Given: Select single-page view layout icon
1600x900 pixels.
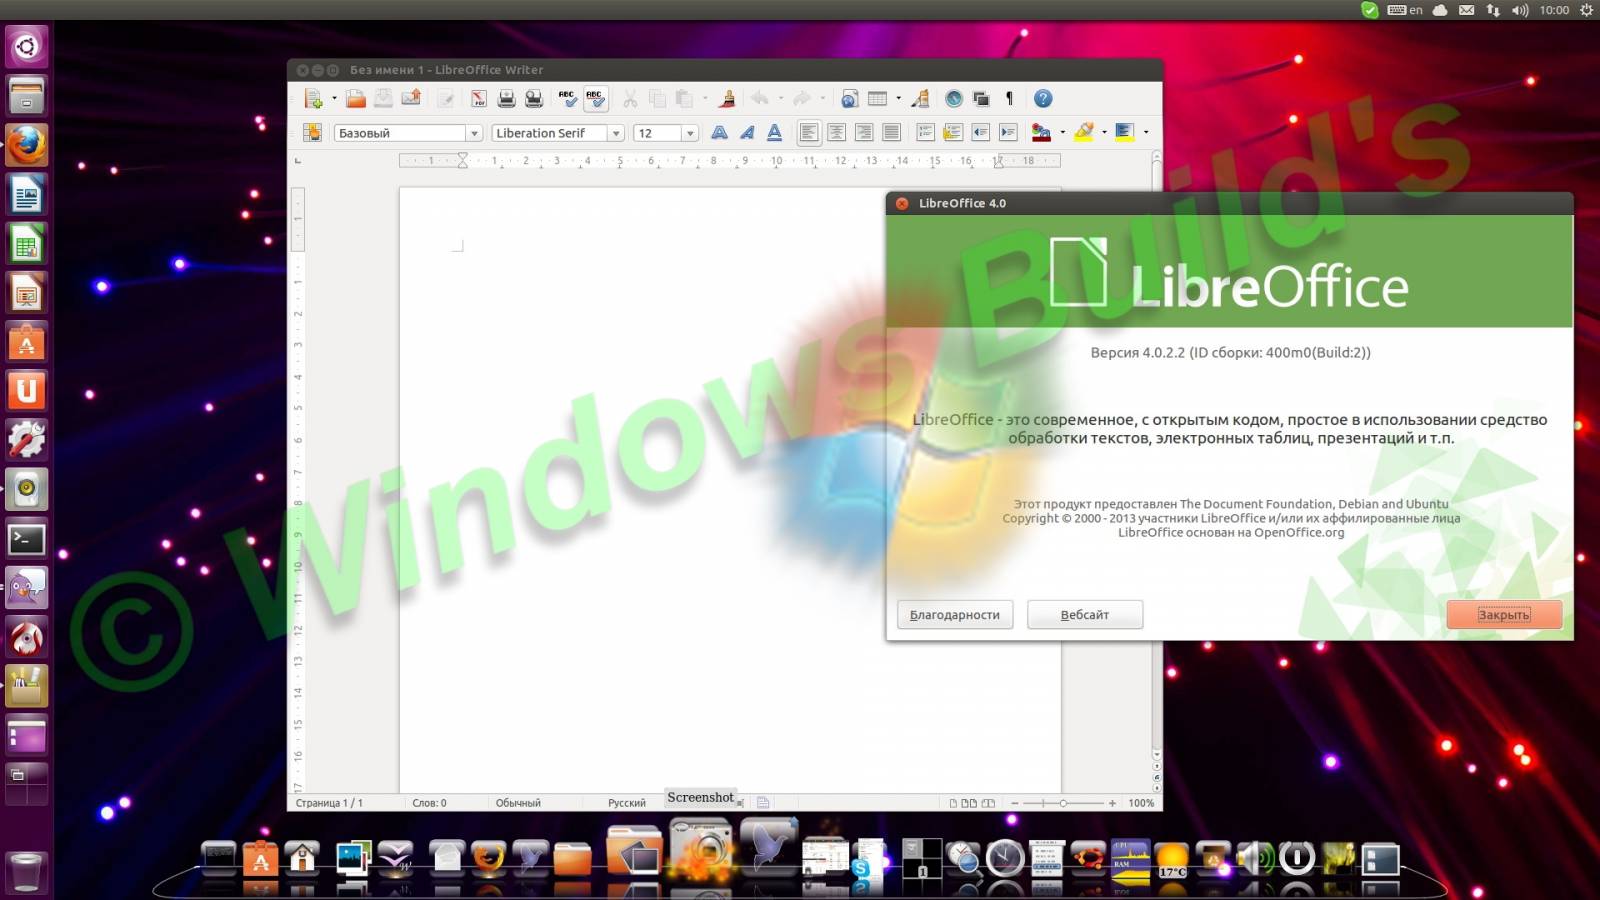Looking at the screenshot, I should (x=953, y=803).
